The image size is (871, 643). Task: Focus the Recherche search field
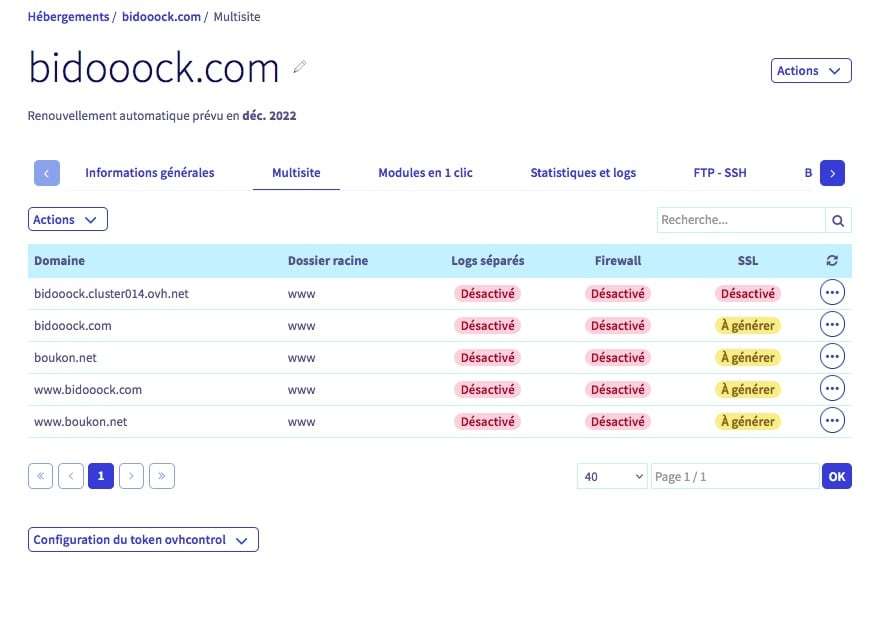pos(741,220)
